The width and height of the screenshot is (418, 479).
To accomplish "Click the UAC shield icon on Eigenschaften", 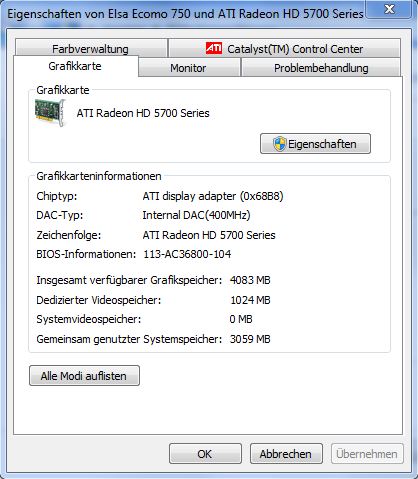I will pos(279,144).
